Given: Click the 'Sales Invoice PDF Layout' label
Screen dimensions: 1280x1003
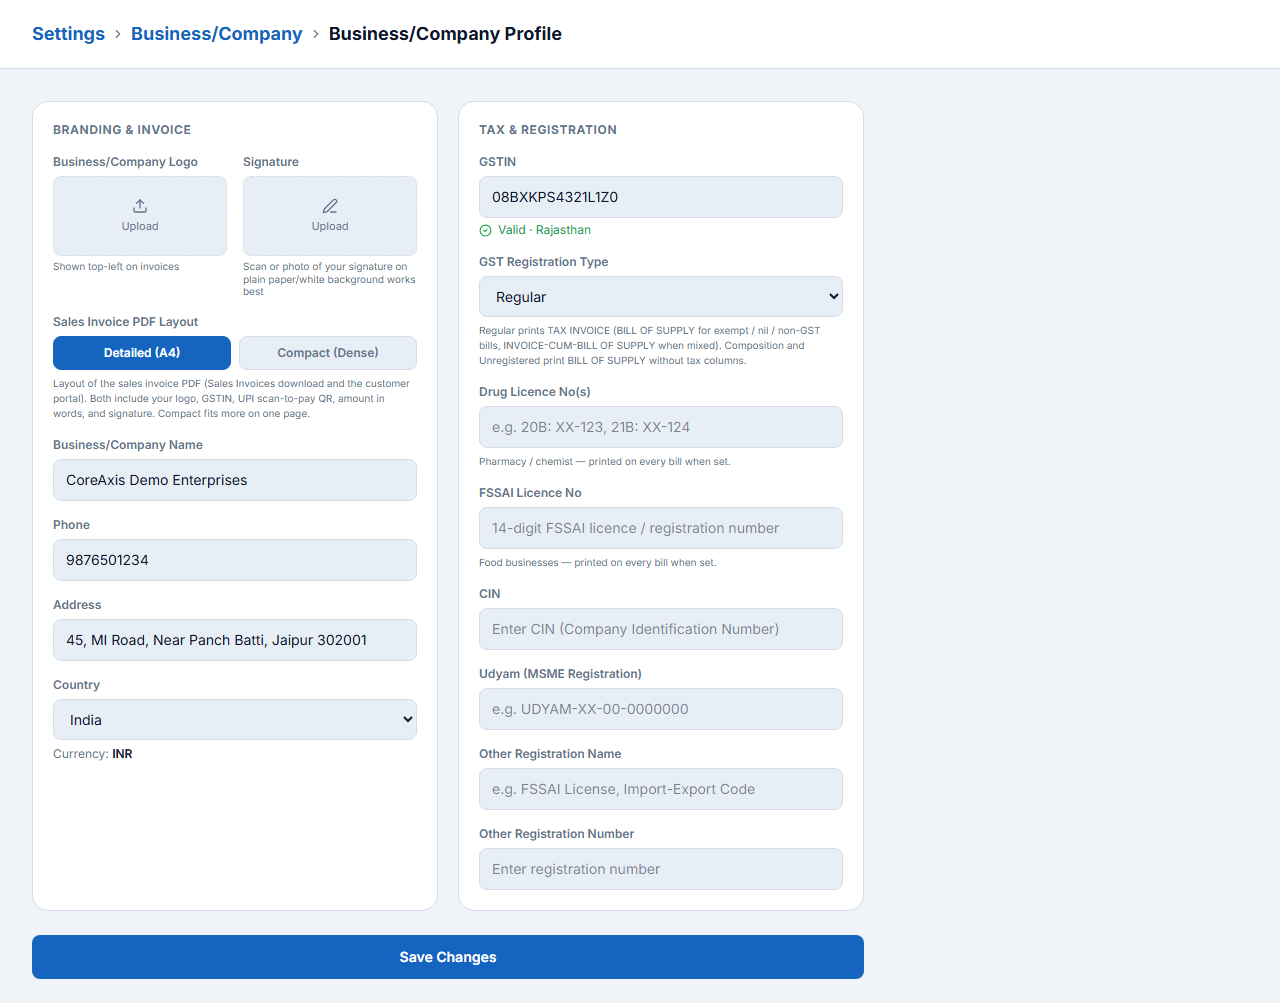Looking at the screenshot, I should (125, 322).
